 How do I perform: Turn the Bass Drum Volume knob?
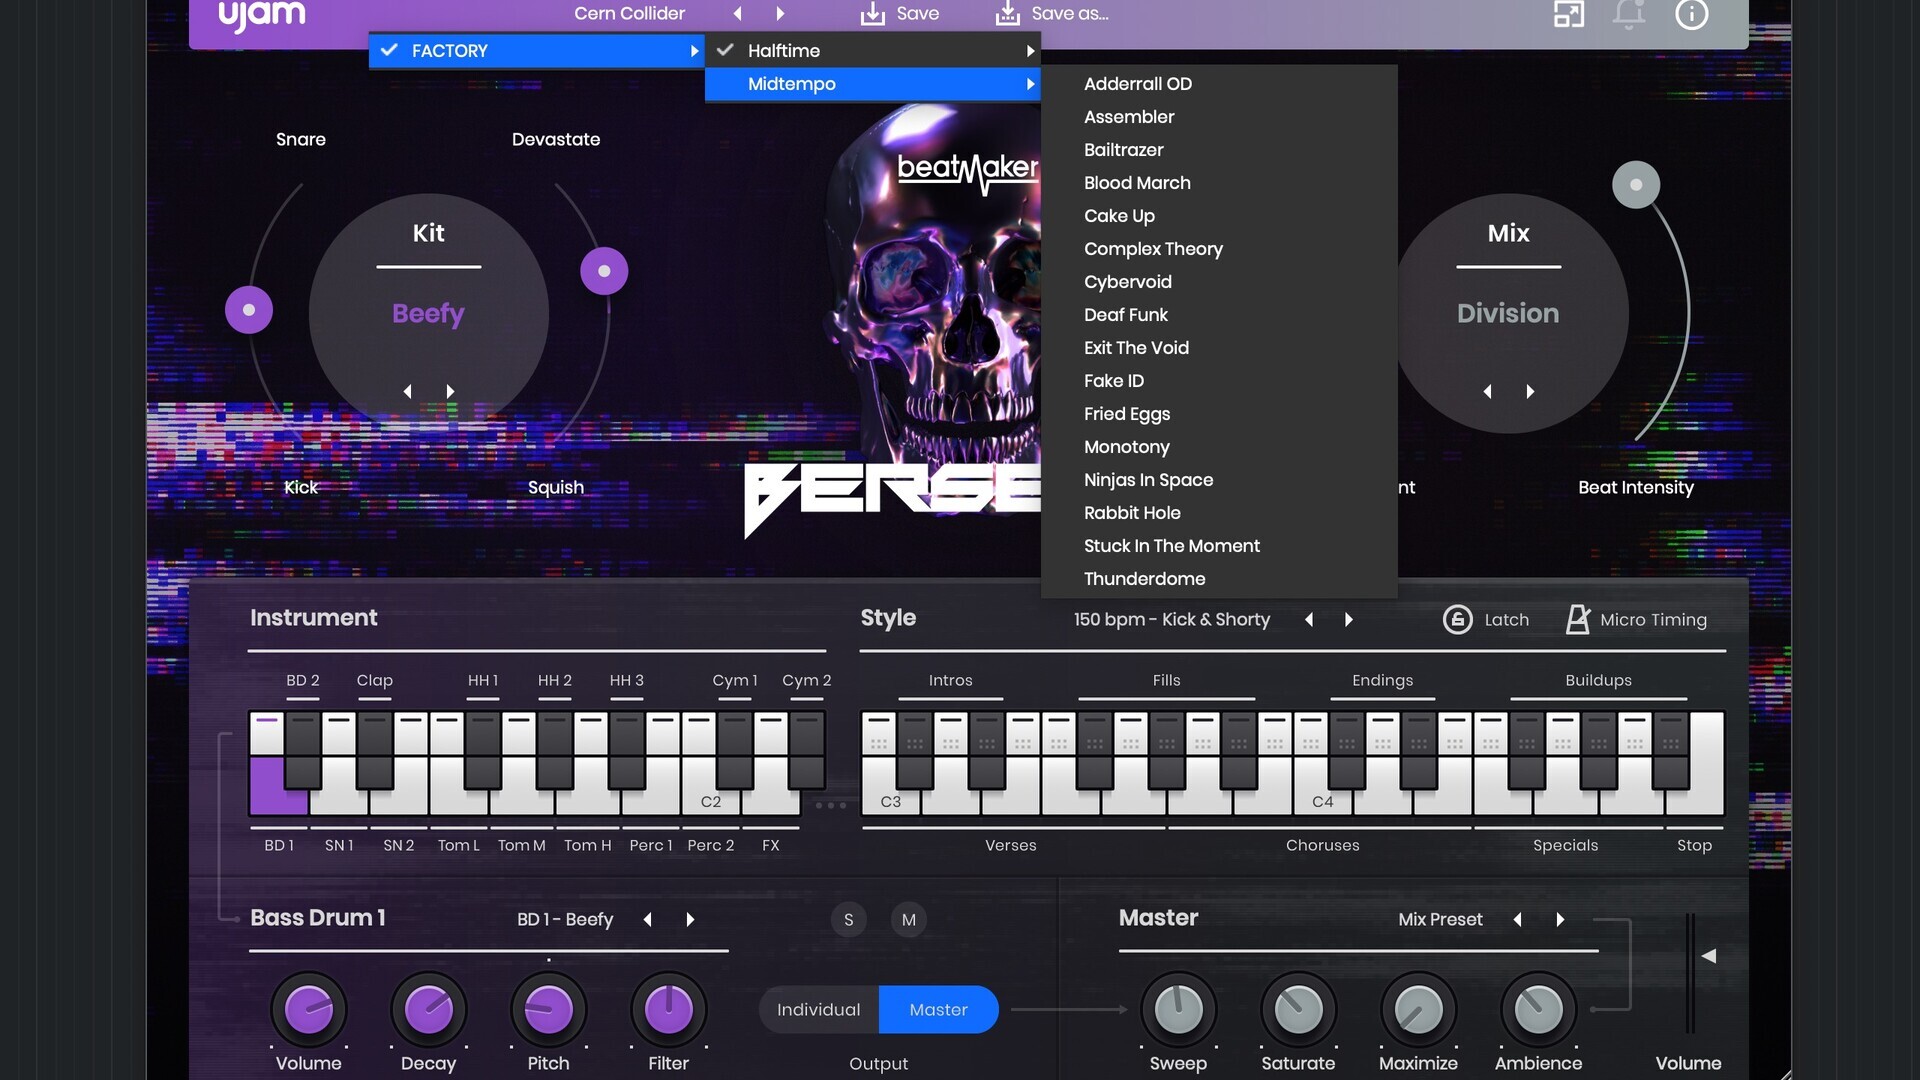click(309, 1010)
